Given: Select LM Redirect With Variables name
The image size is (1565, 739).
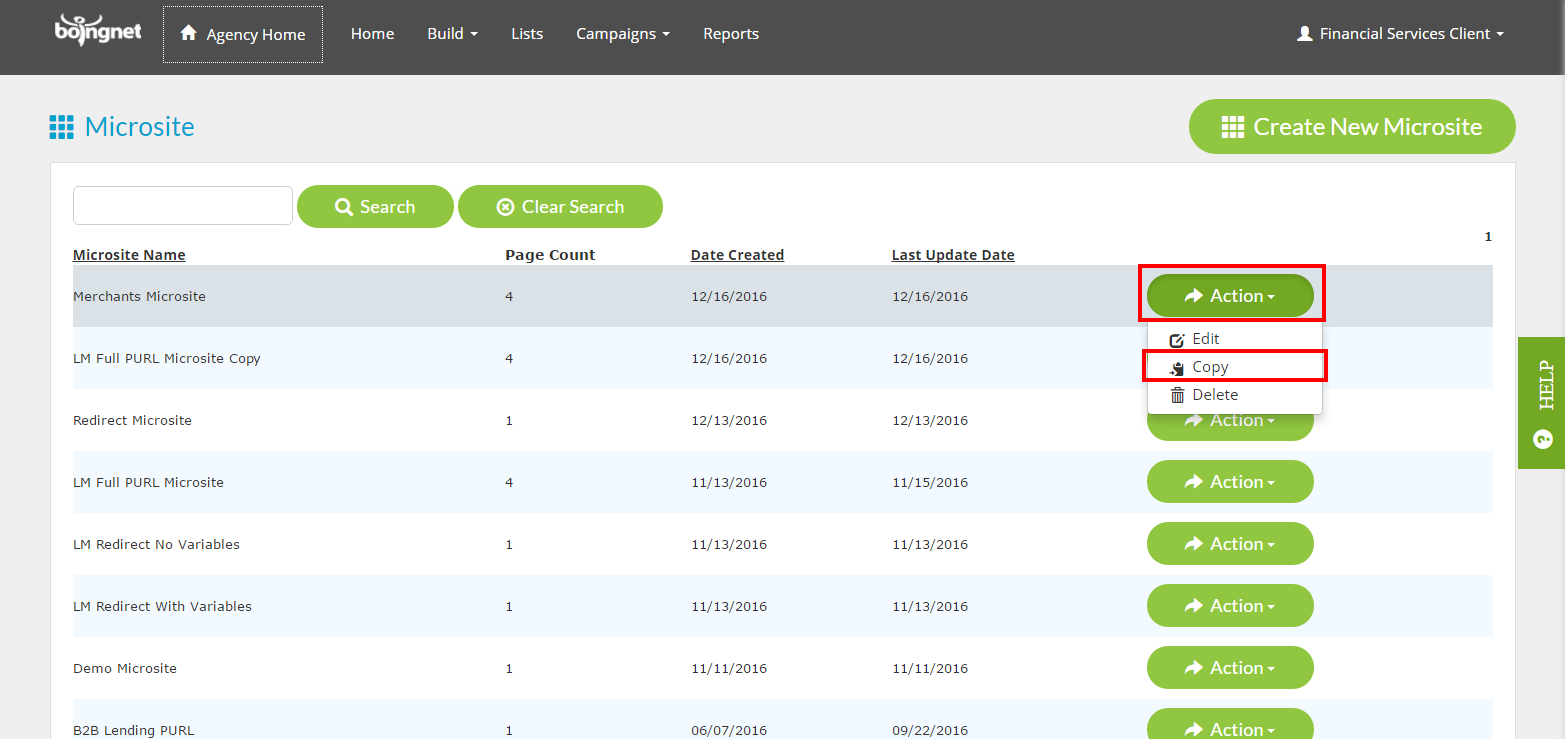Looking at the screenshot, I should (162, 606).
